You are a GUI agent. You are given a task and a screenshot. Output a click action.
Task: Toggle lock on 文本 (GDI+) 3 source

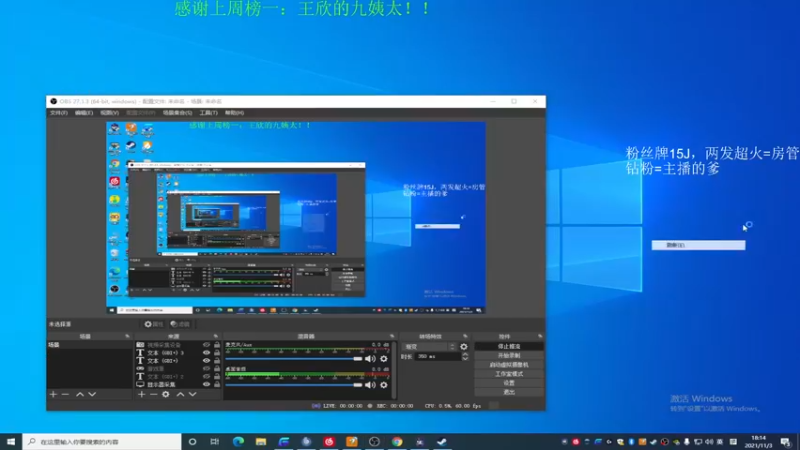[217, 353]
